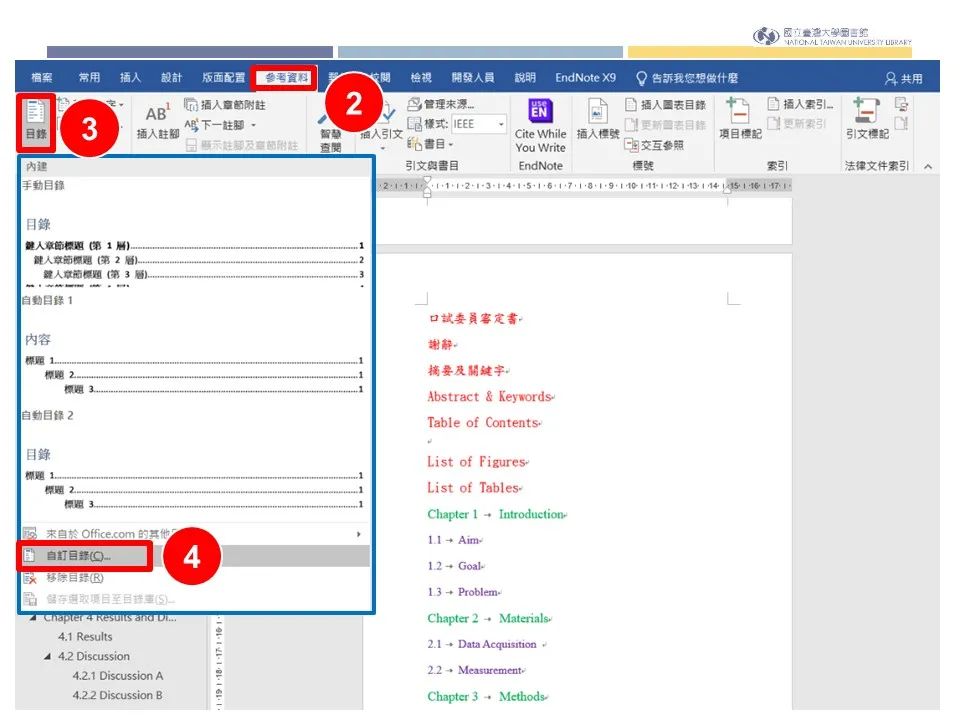Open the EndNote X9 ribbon tab
The image size is (960, 720).
coord(584,77)
